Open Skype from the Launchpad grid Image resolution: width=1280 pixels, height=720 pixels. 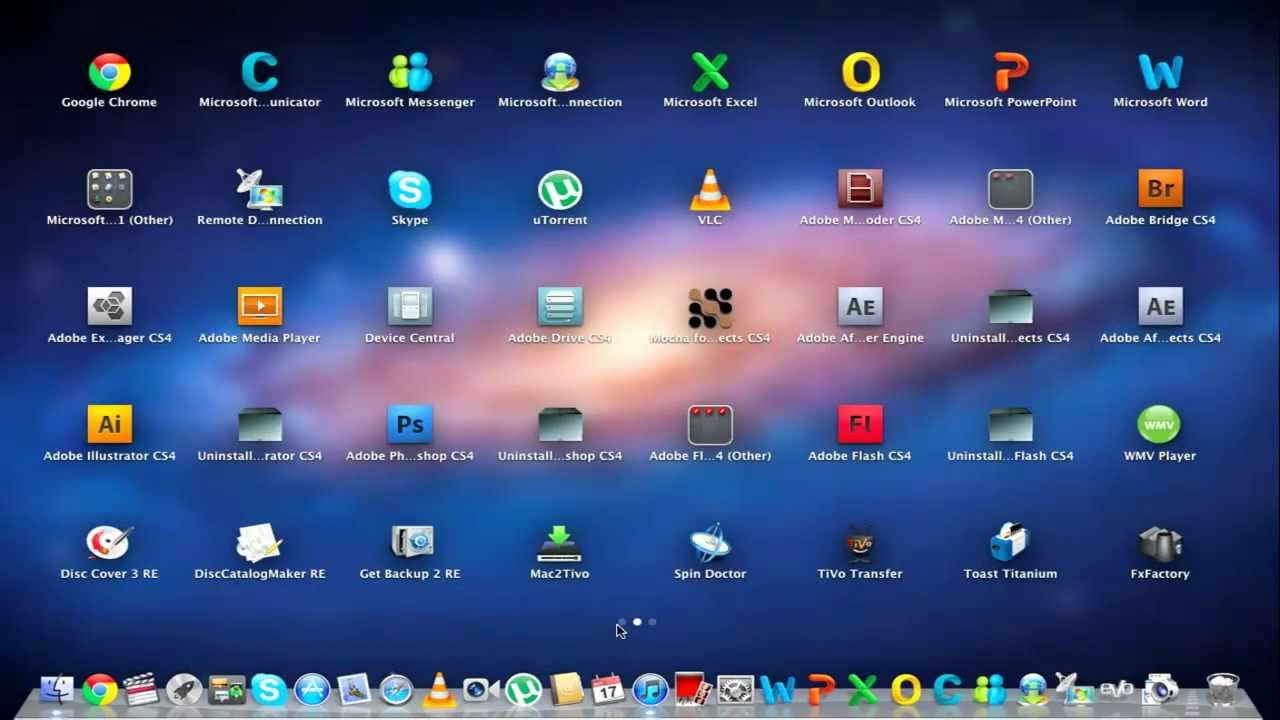(410, 189)
